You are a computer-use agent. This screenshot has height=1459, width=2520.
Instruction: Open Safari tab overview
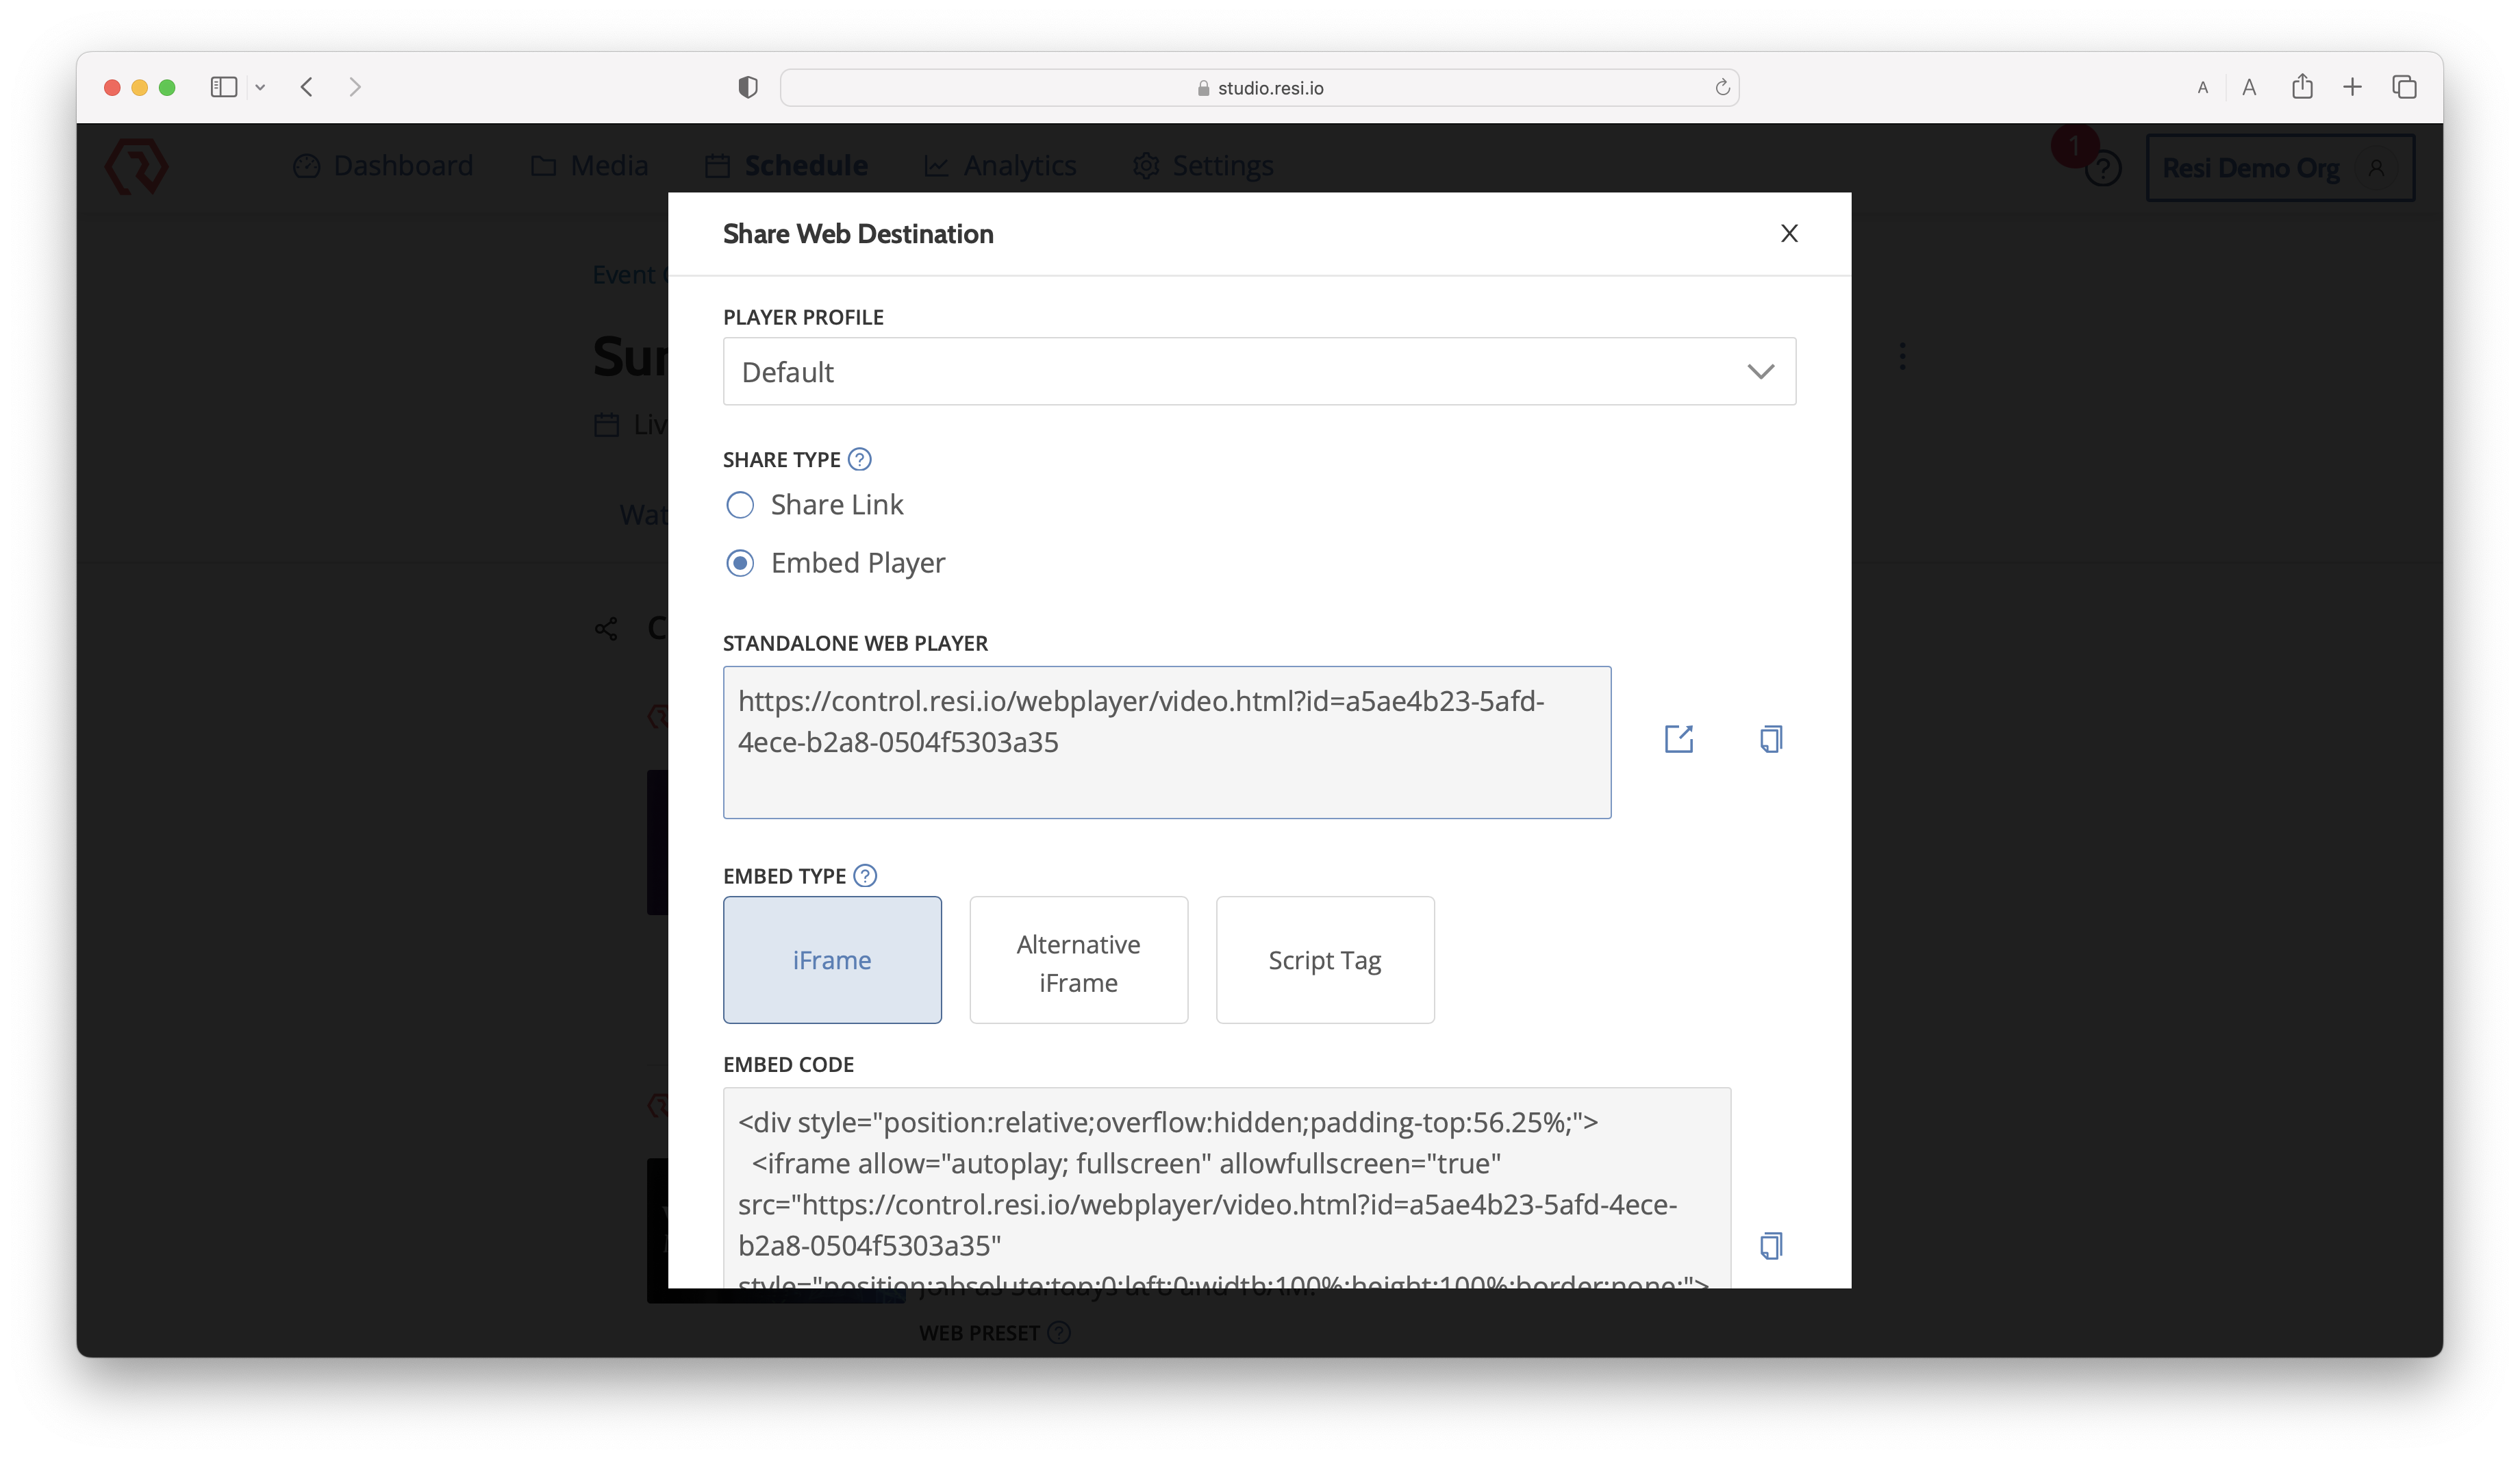(x=2404, y=87)
